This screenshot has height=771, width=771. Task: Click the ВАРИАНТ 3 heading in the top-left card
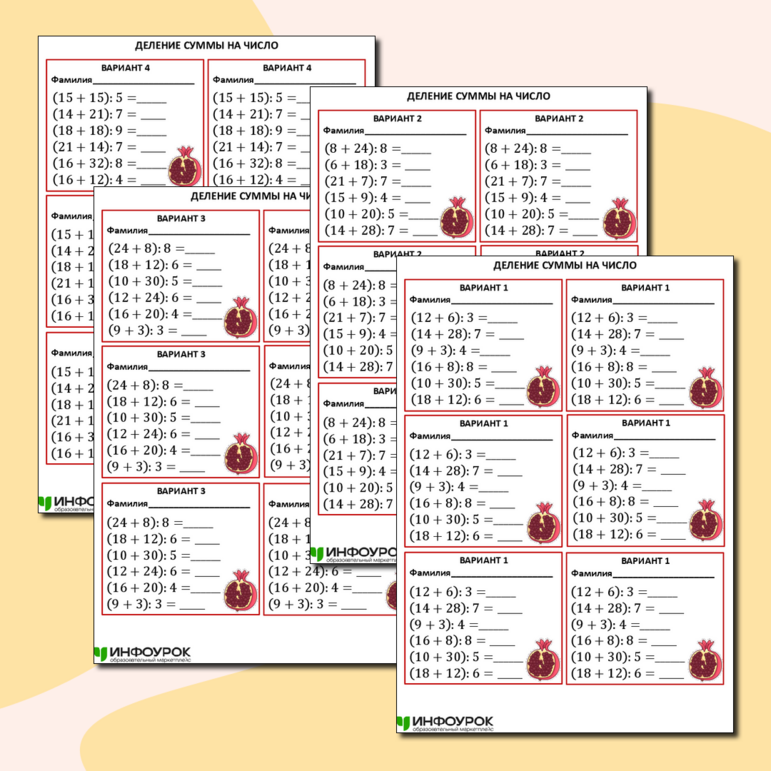(x=181, y=217)
